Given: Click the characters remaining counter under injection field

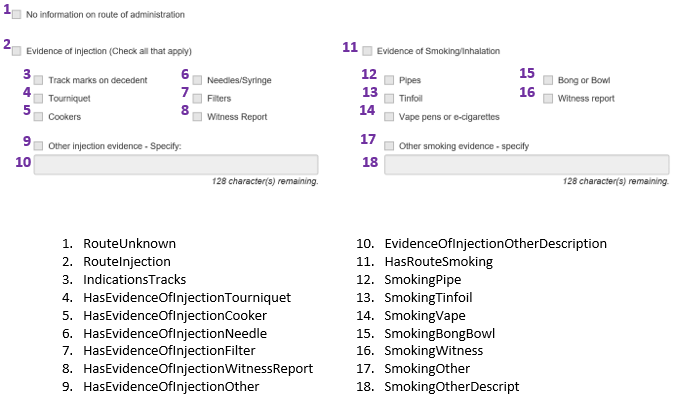Looking at the screenshot, I should (265, 182).
